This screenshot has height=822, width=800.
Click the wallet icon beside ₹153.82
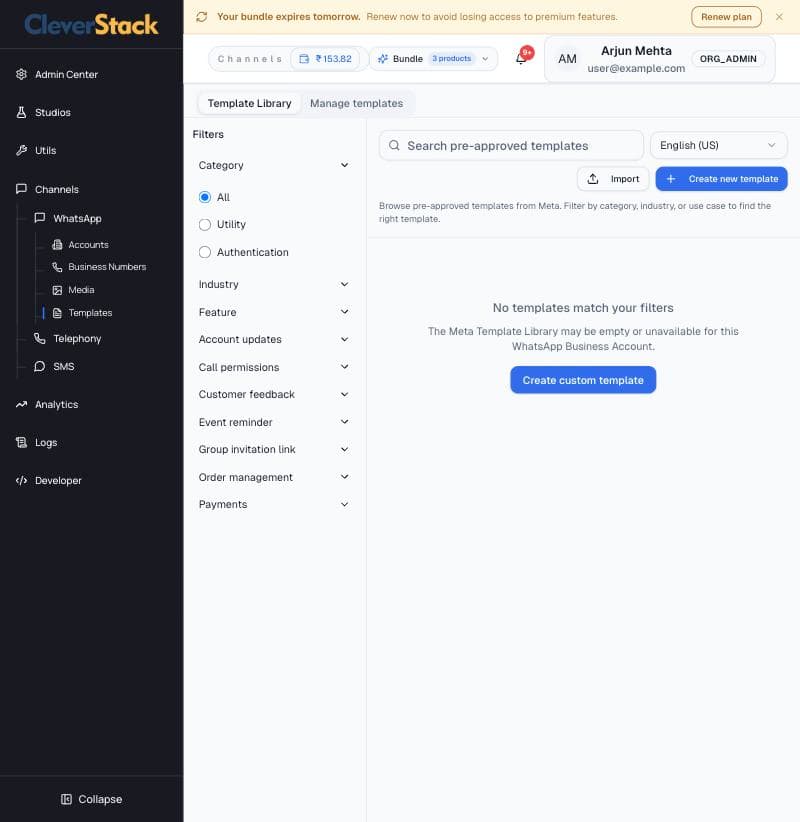(304, 59)
